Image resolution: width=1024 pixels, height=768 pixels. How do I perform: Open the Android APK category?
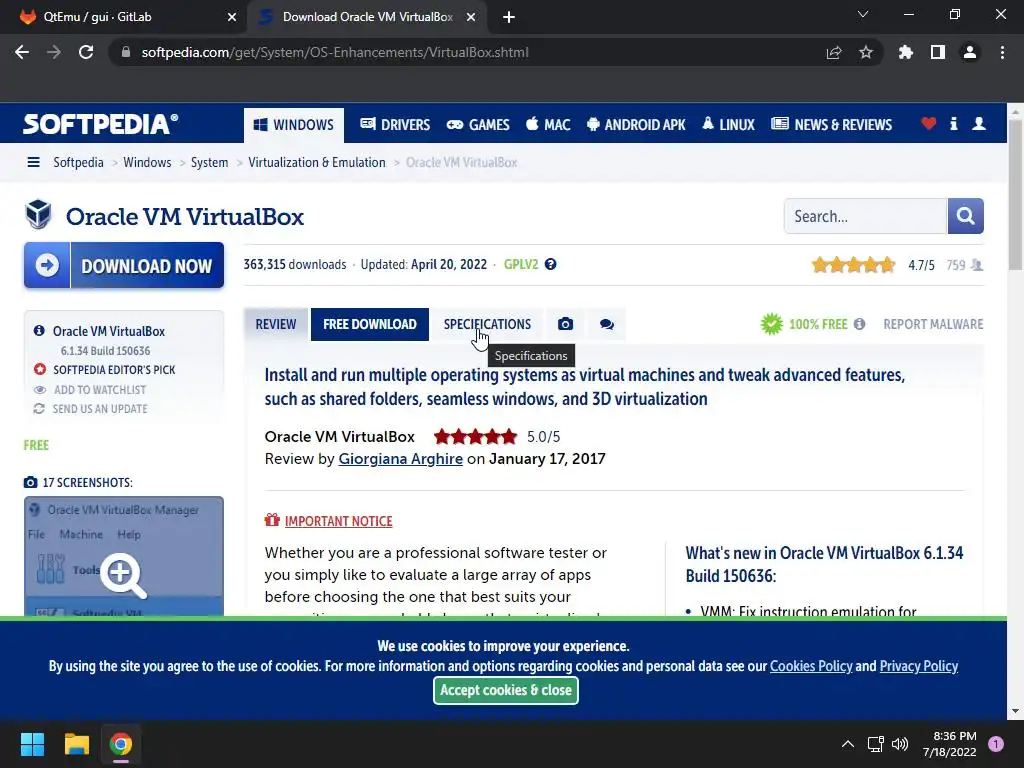[x=636, y=125]
